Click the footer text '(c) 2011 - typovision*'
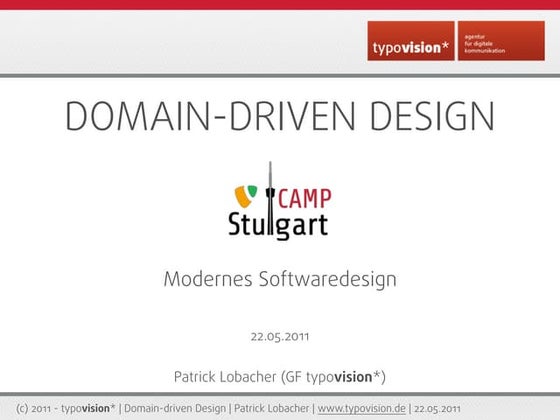Screen dimensions: 560x420 [x=66, y=408]
